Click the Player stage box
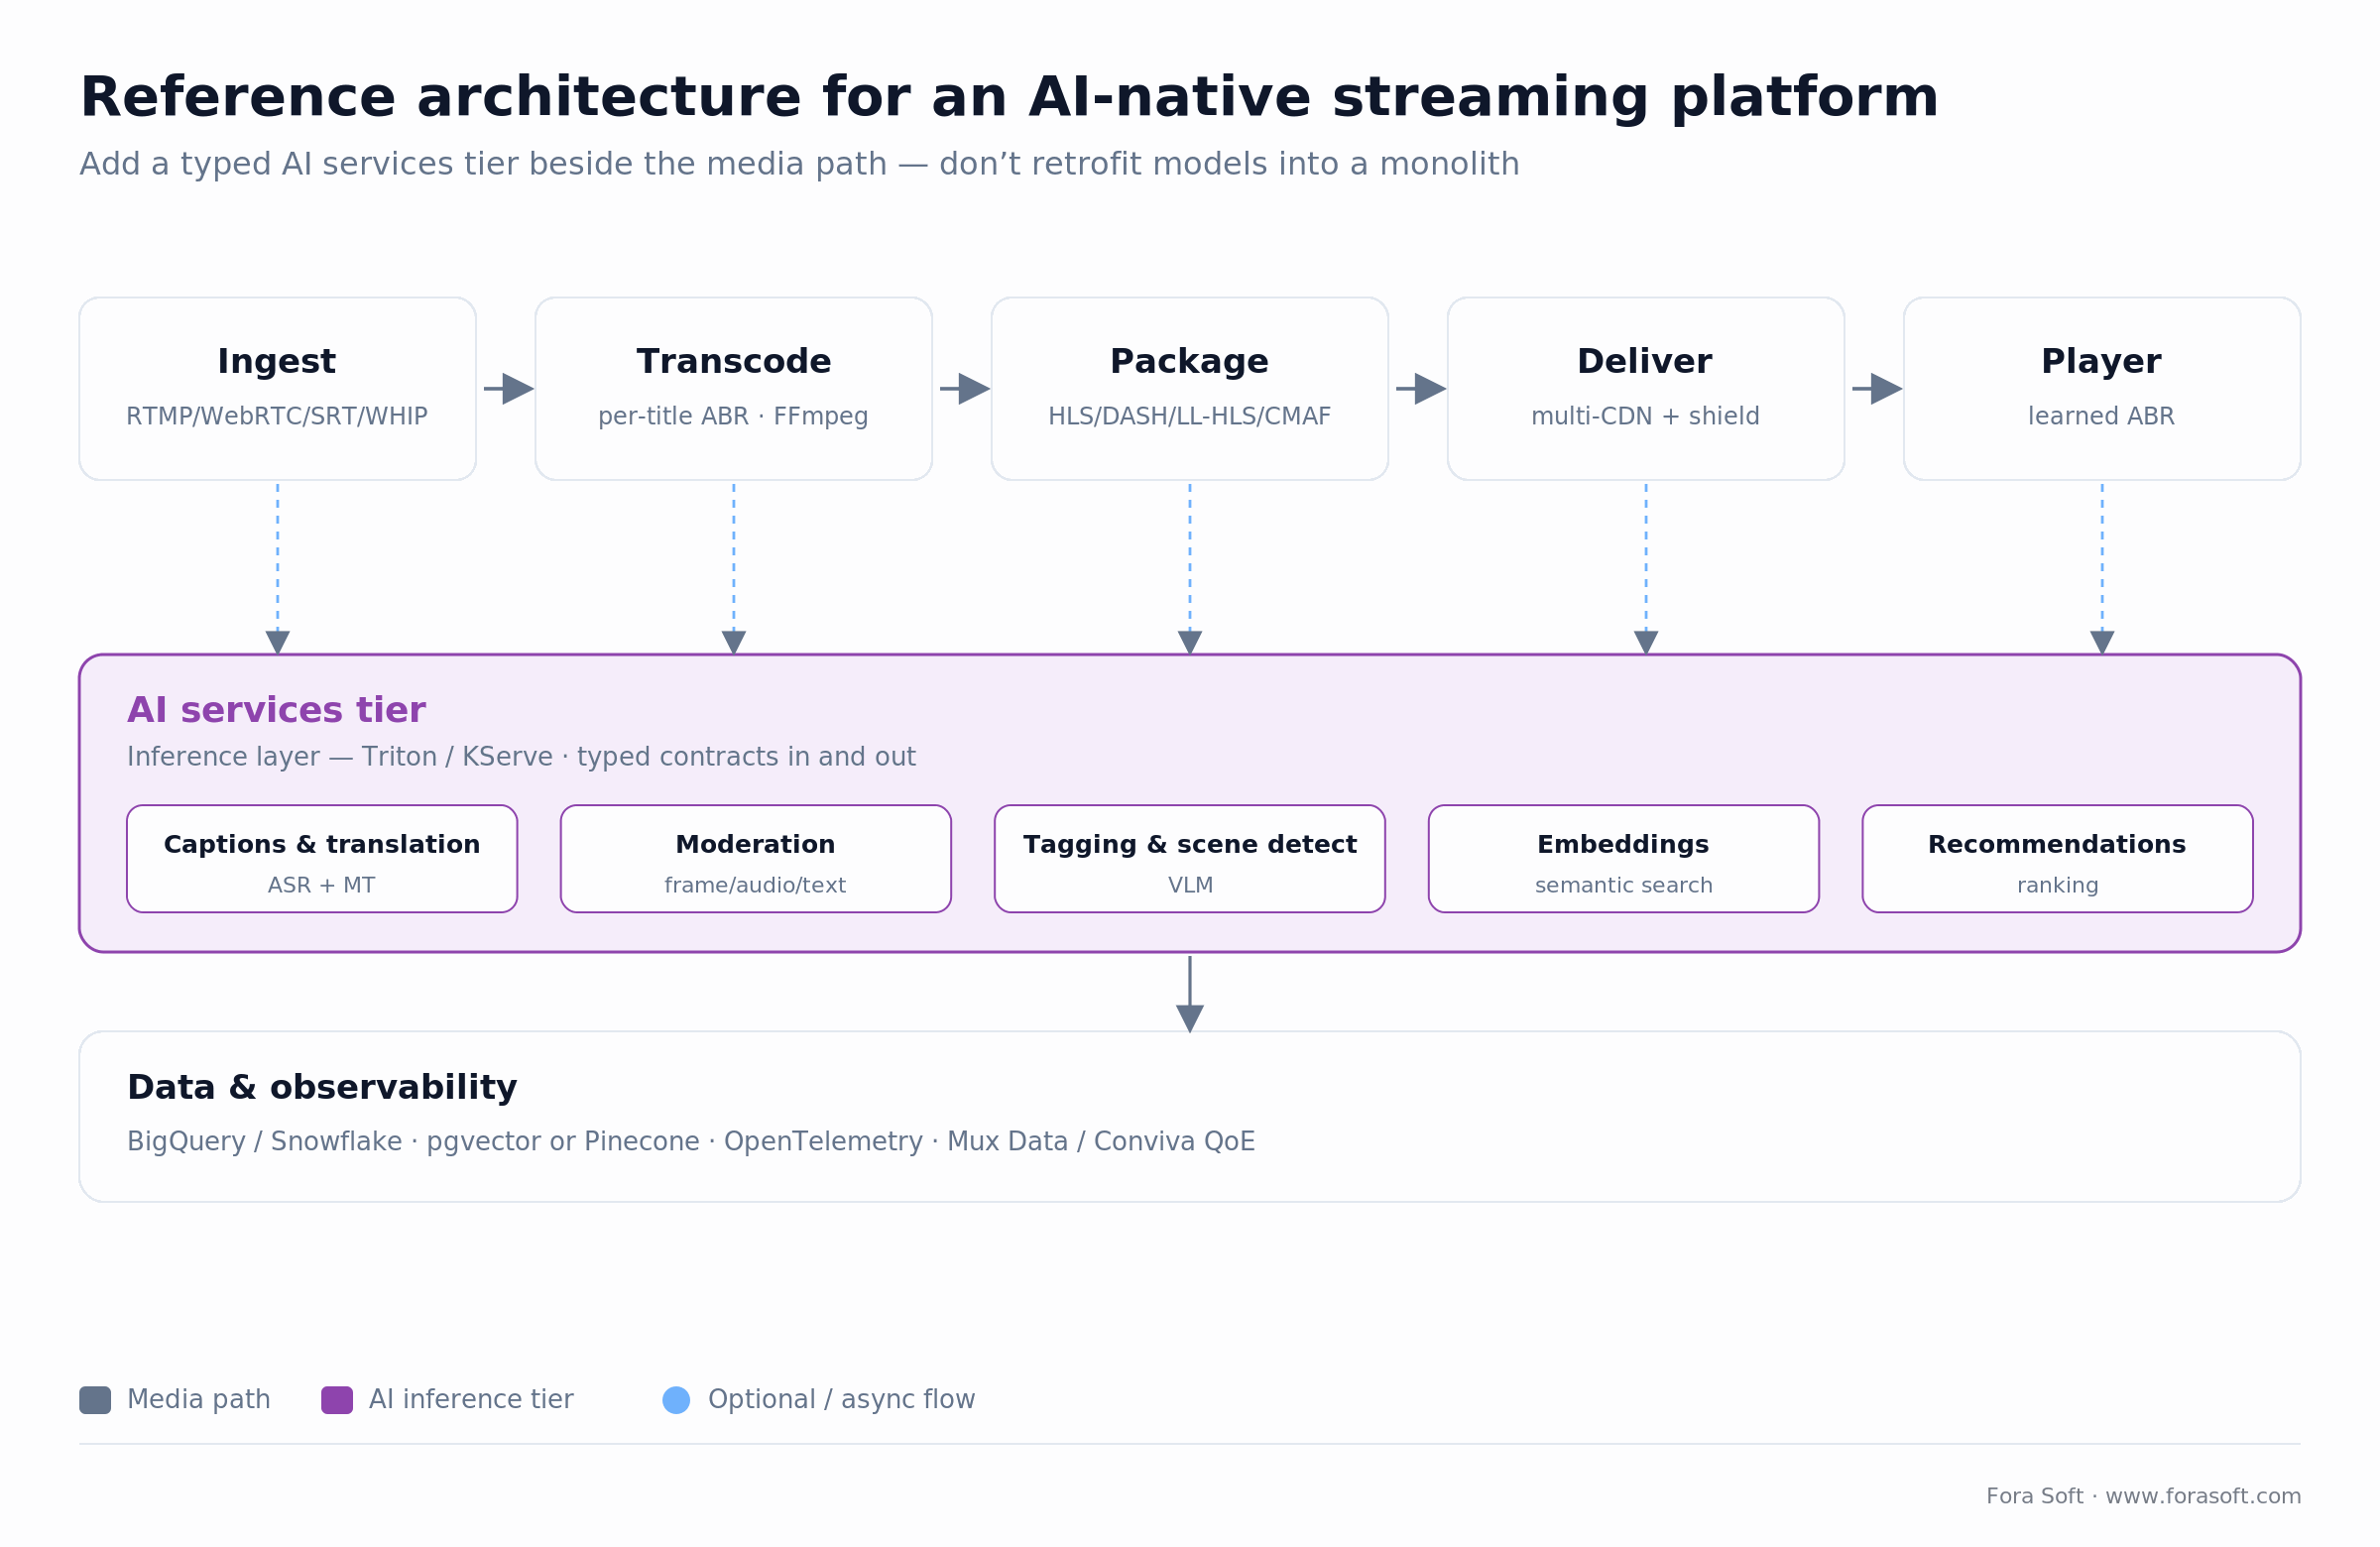 2102,388
